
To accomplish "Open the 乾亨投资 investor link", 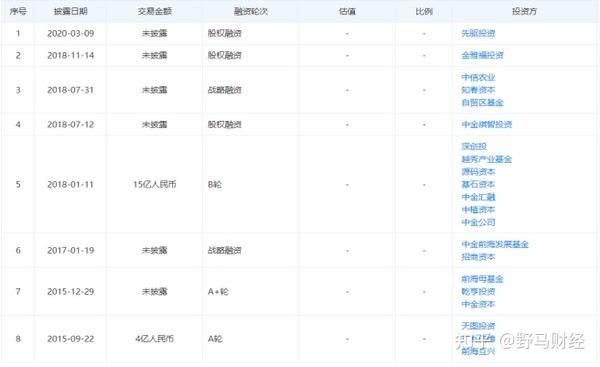I will click(x=478, y=292).
